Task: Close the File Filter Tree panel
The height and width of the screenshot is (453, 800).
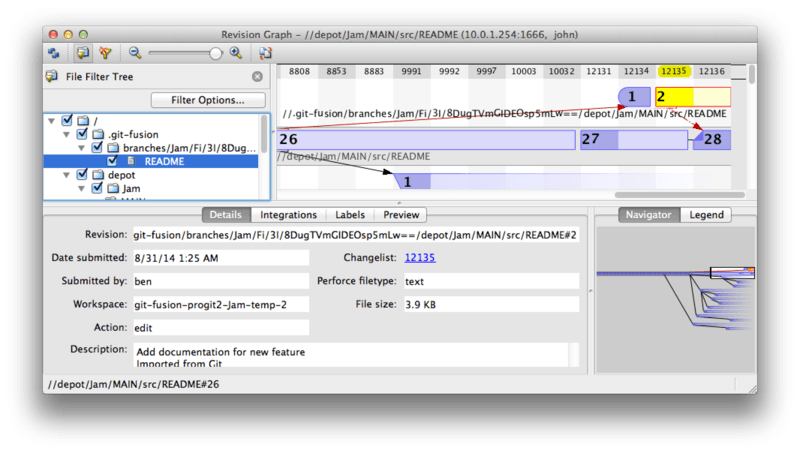Action: (257, 76)
